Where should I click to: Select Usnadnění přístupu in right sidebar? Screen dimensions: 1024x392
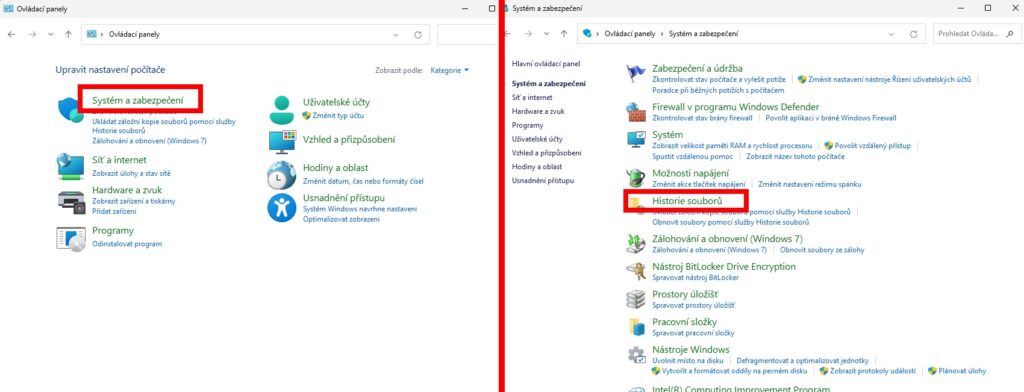point(543,180)
